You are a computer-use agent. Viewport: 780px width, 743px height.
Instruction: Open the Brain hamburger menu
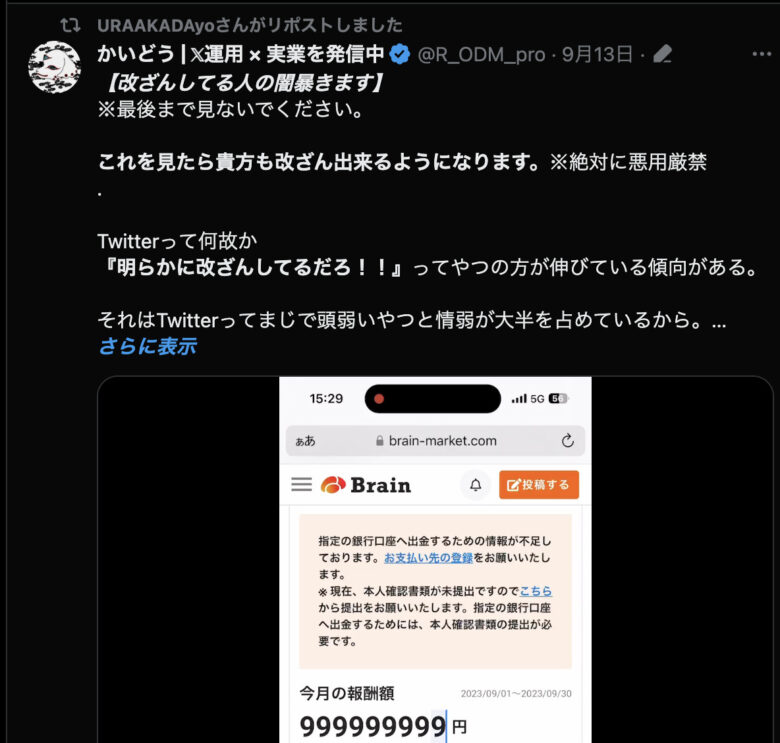coord(301,484)
